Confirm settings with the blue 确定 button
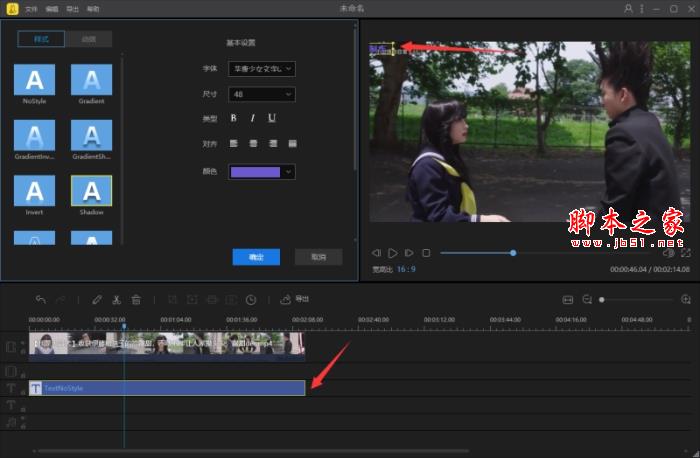700x458 pixels. pyautogui.click(x=256, y=257)
